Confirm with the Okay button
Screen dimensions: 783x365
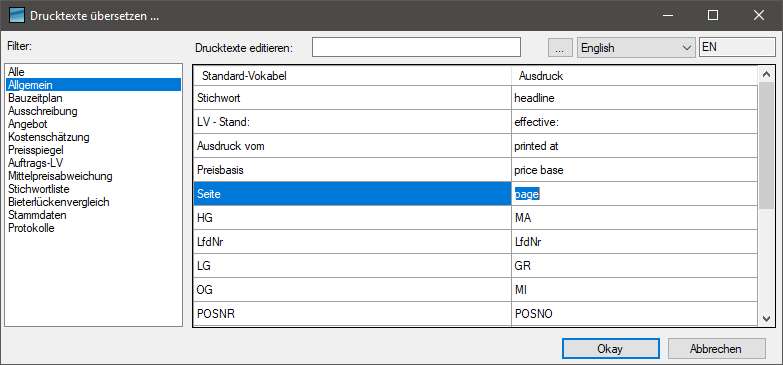610,349
